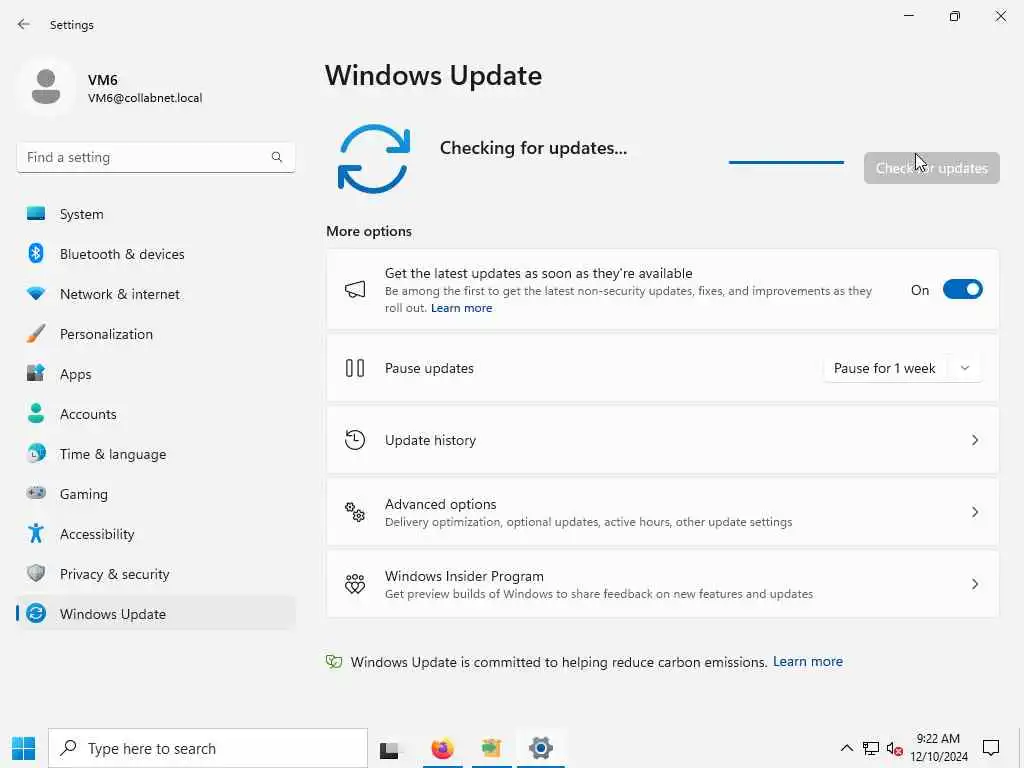Click the Accessibility figure icon

(x=36, y=534)
